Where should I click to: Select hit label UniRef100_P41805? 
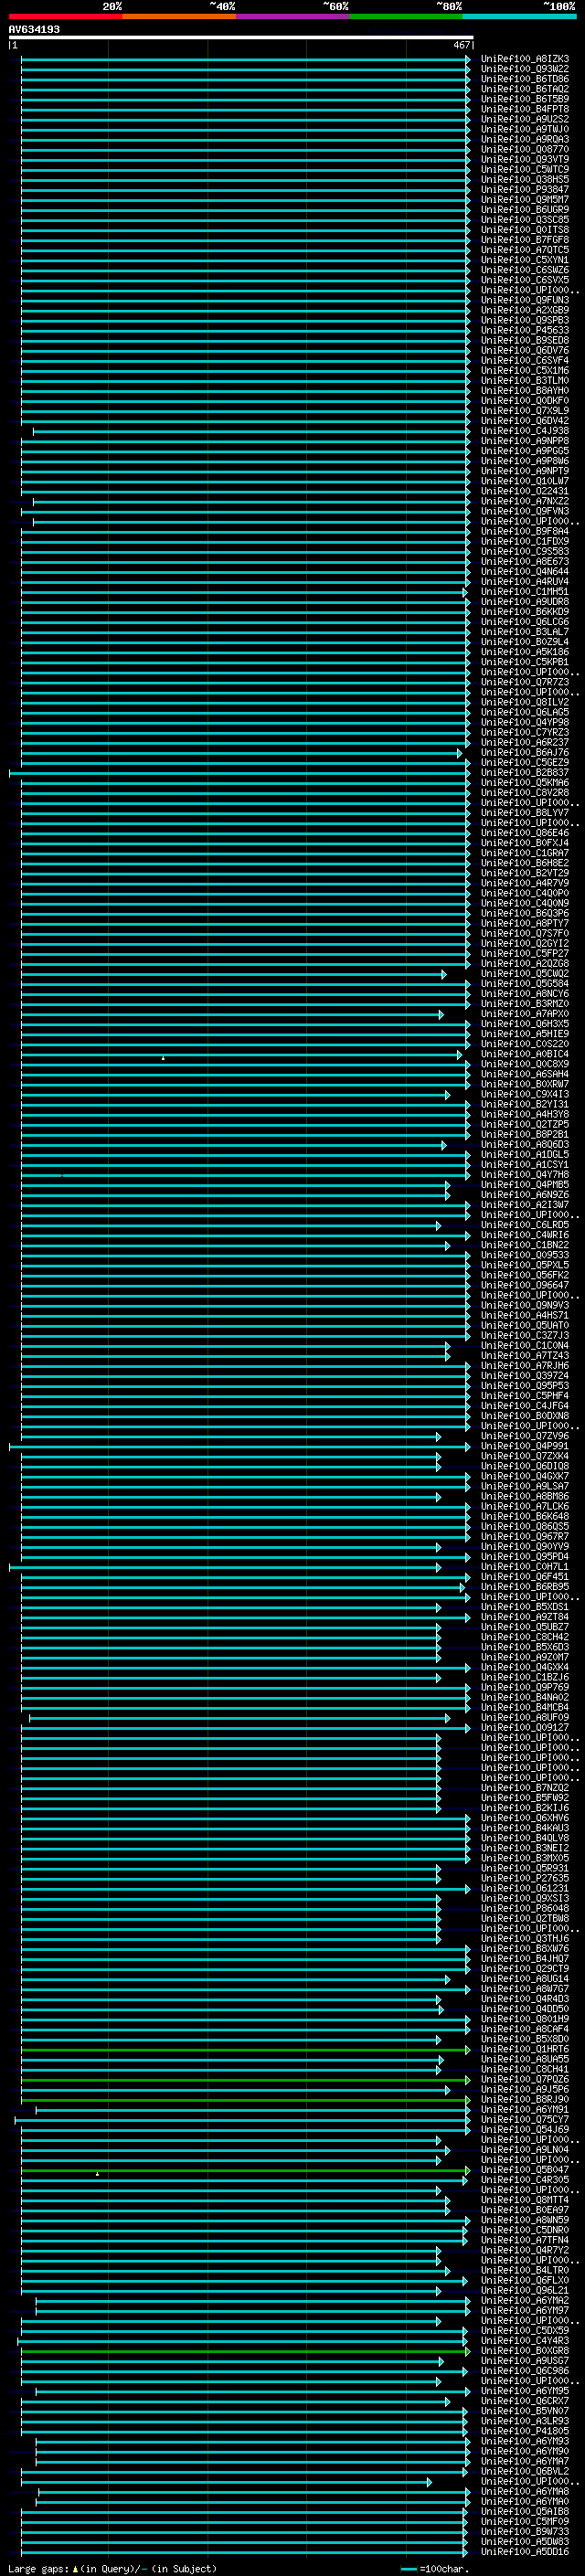click(x=525, y=2432)
